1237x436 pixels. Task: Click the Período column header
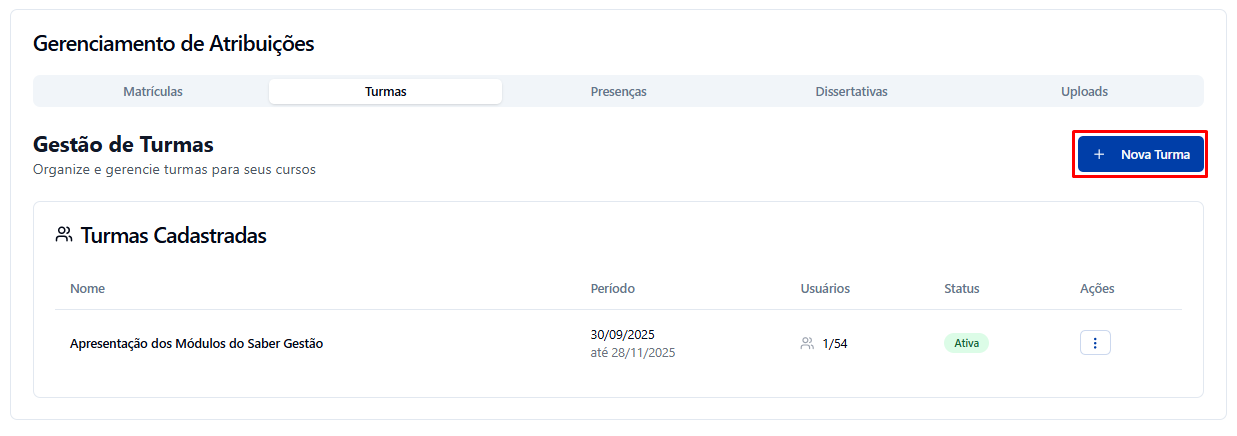point(612,288)
